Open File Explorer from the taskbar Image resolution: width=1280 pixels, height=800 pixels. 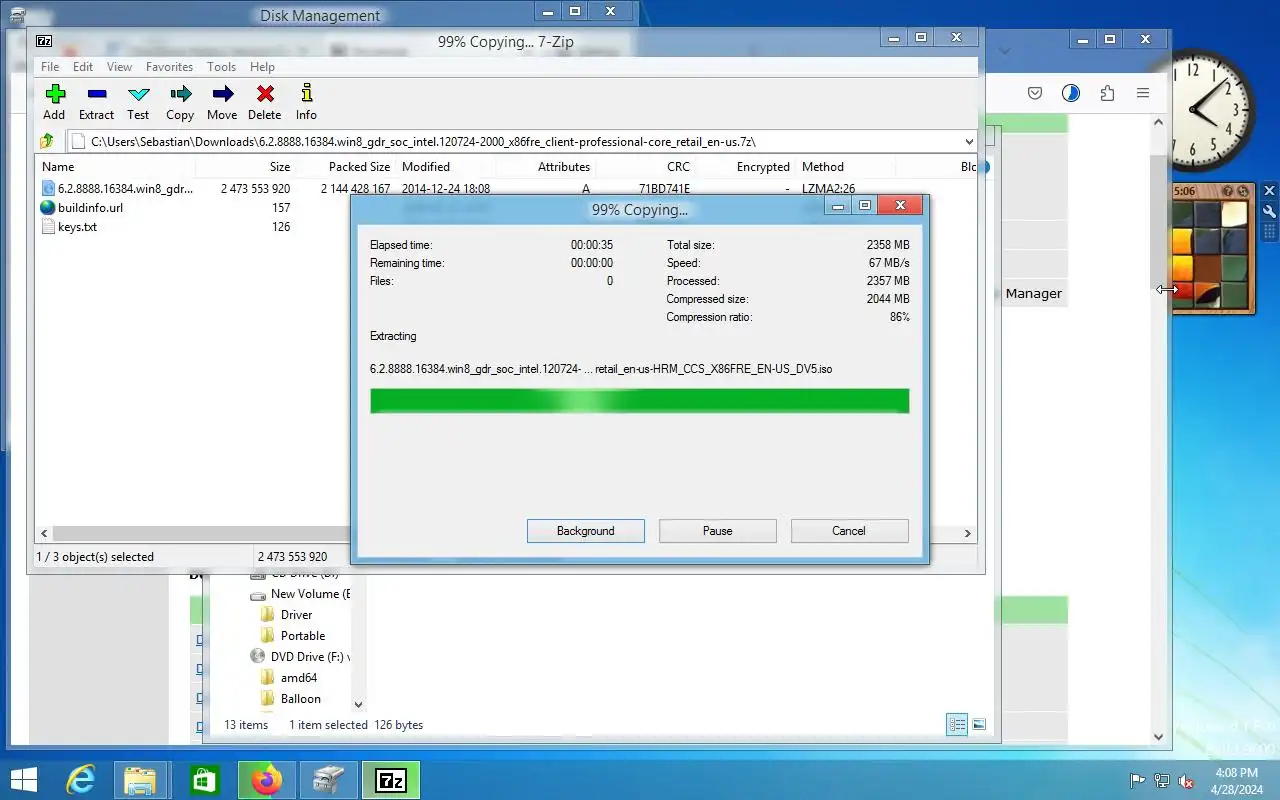(x=140, y=780)
